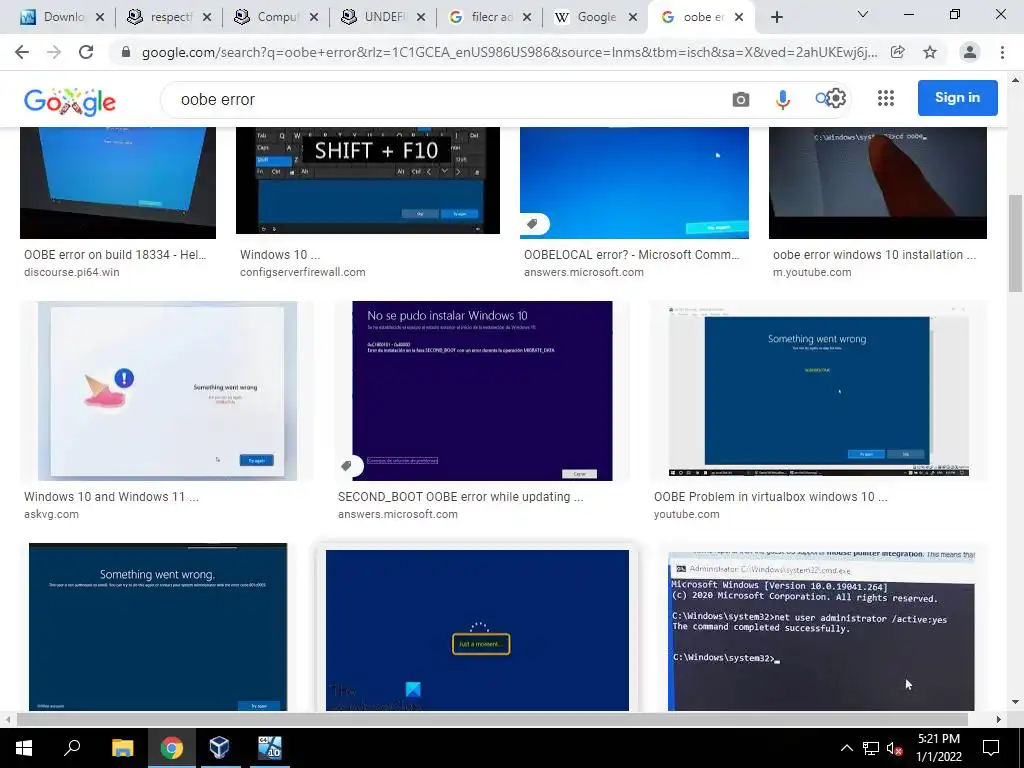Open notification center icon

(x=991, y=748)
